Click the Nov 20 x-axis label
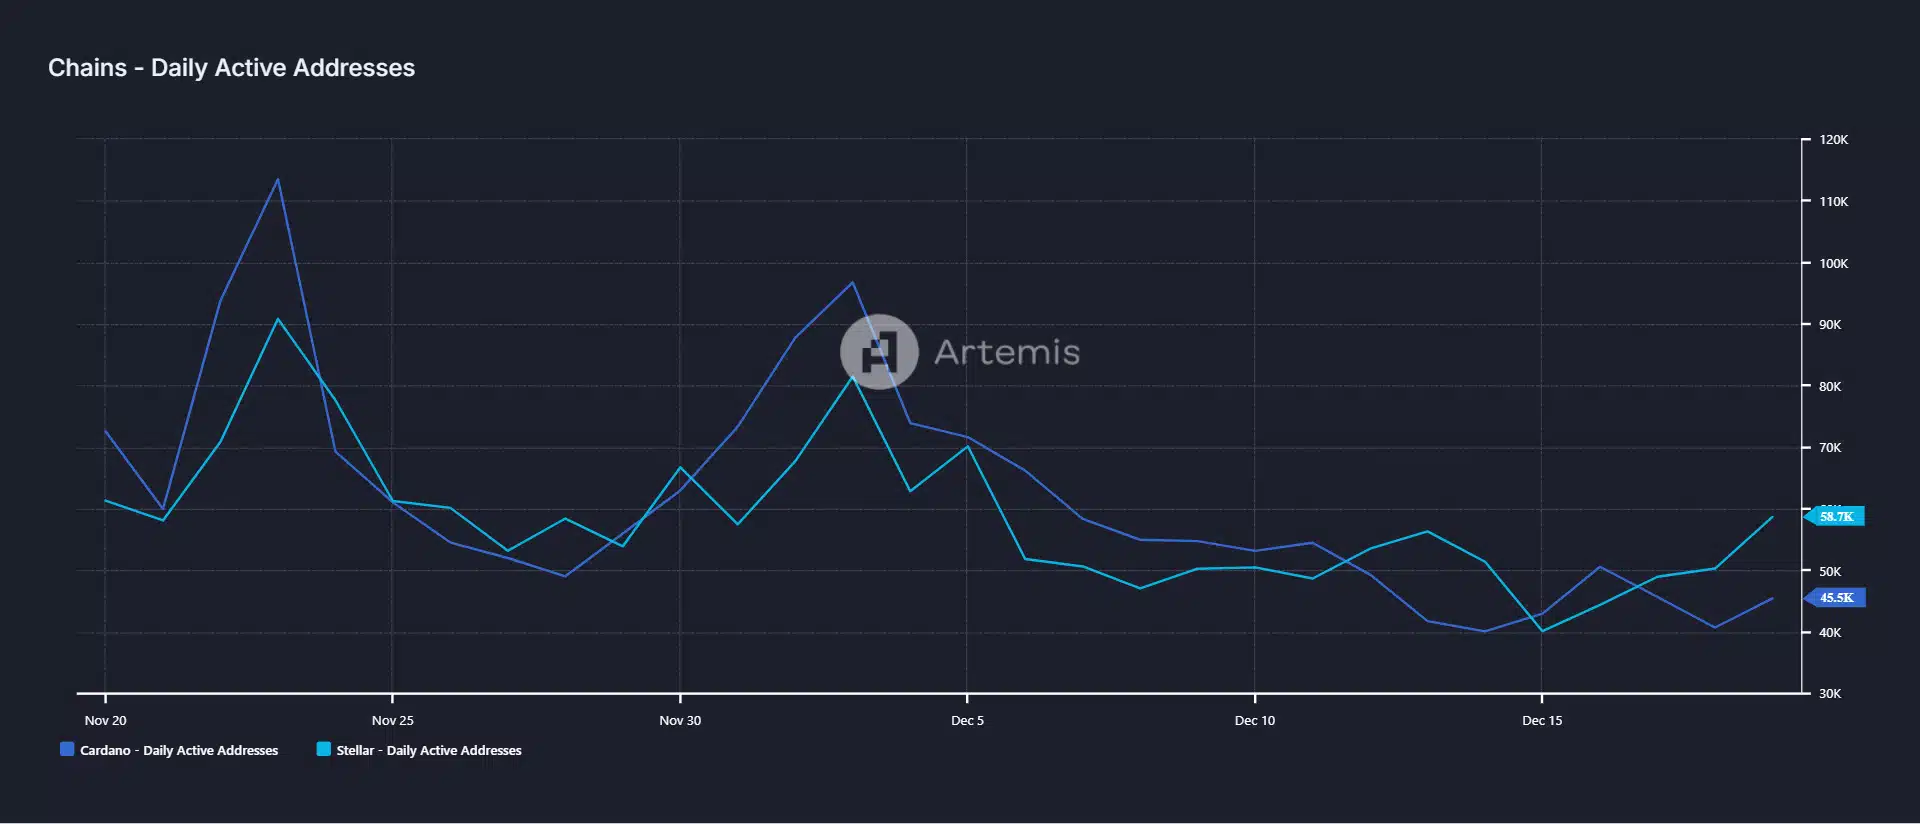 click(105, 720)
